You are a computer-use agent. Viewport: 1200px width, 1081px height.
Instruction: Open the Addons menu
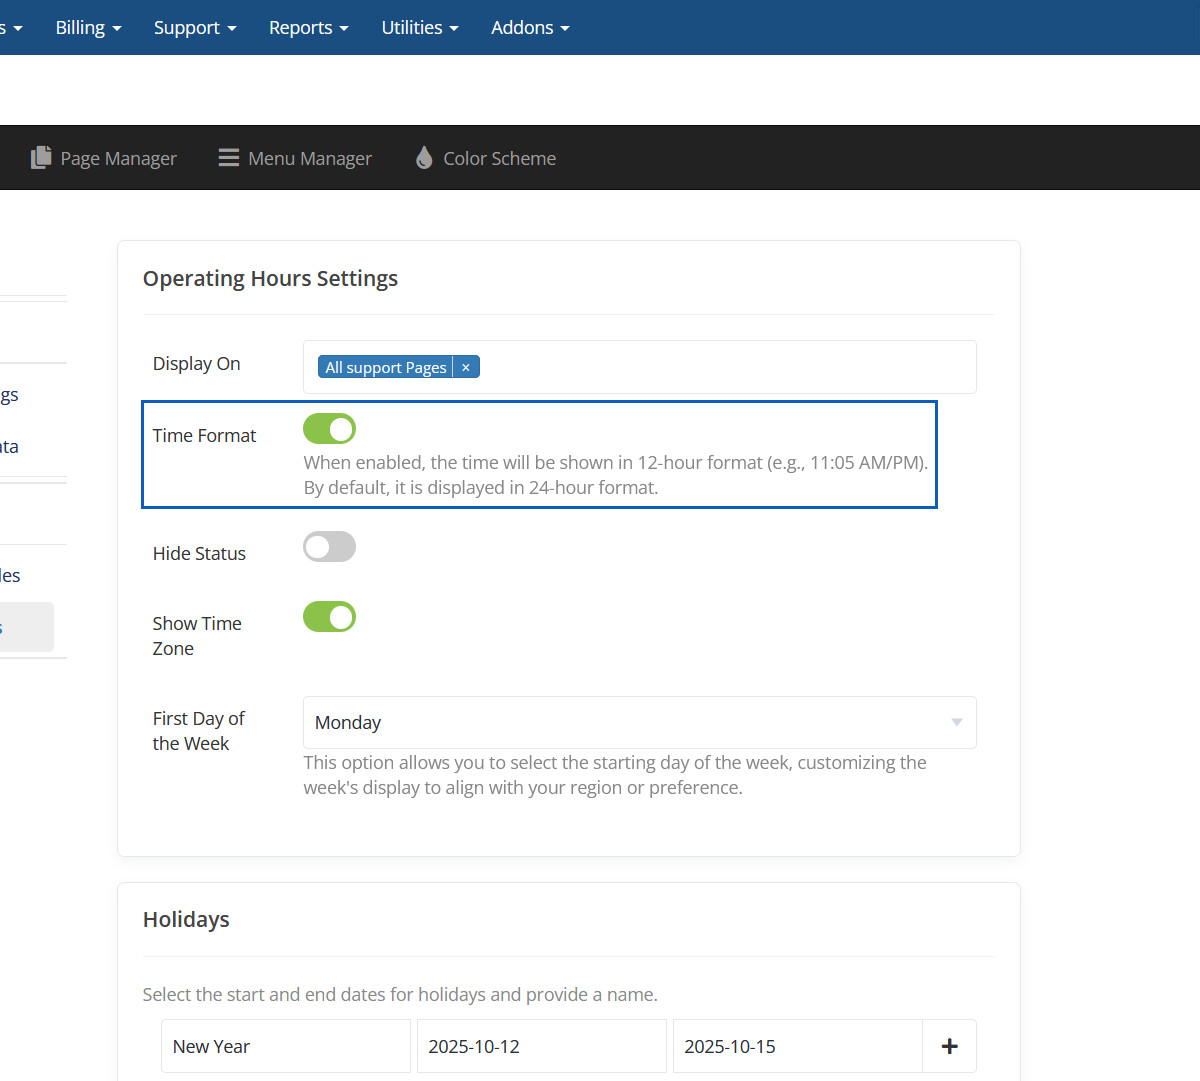[x=529, y=28]
